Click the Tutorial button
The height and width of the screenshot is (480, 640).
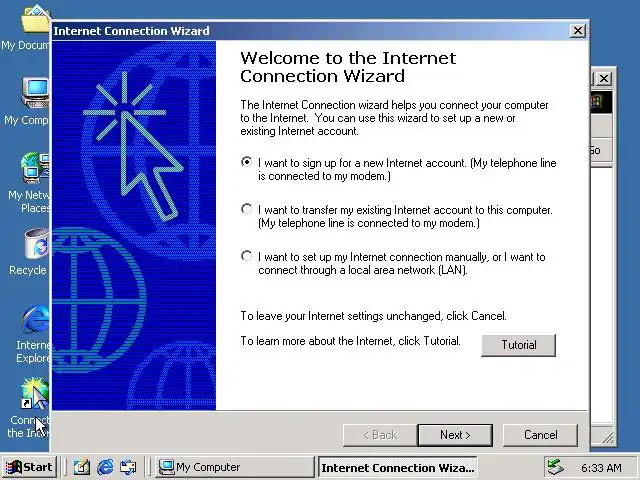pos(518,345)
